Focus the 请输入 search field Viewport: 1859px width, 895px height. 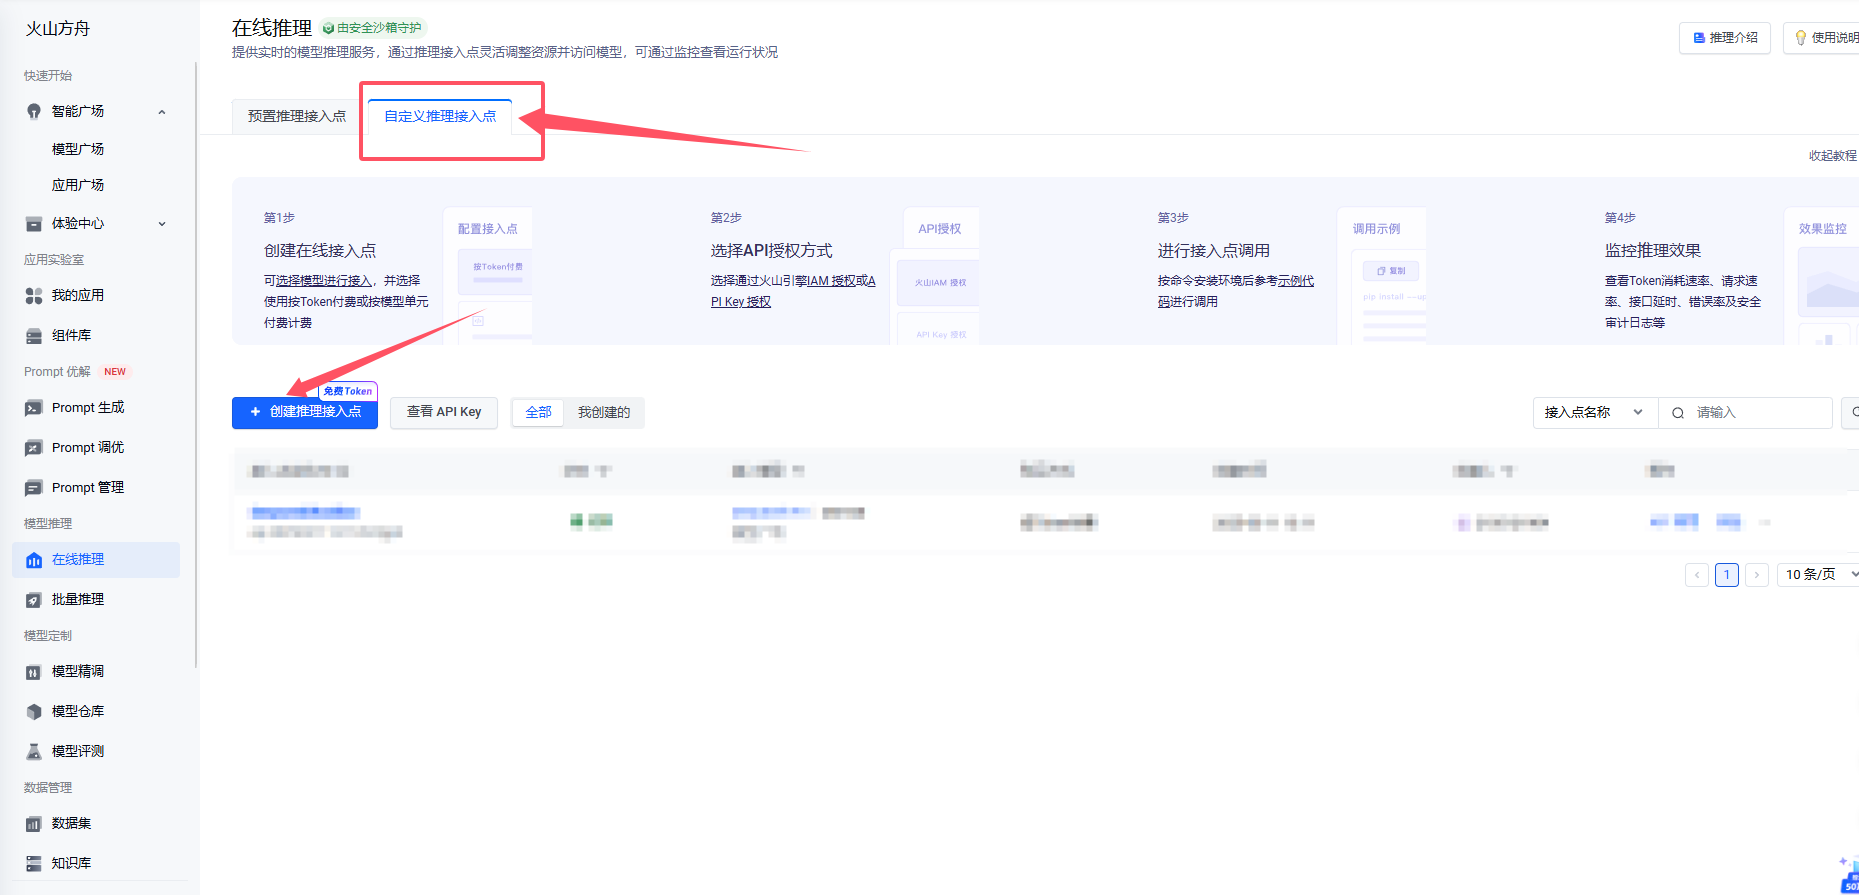pos(1745,412)
